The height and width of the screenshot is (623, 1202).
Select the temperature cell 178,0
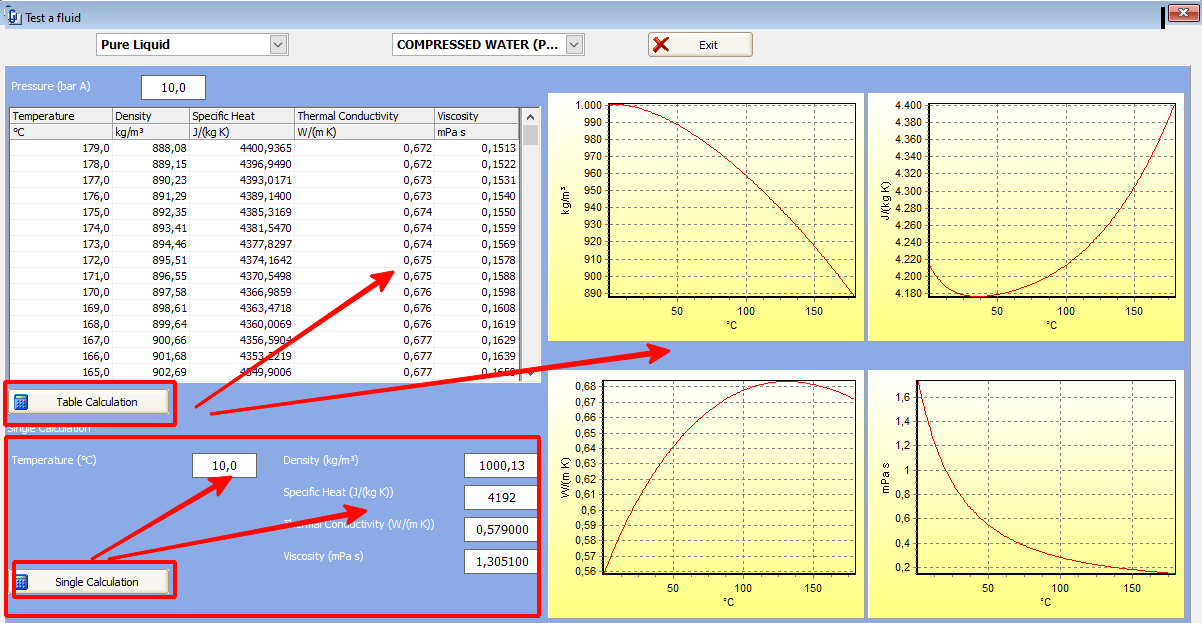60,164
